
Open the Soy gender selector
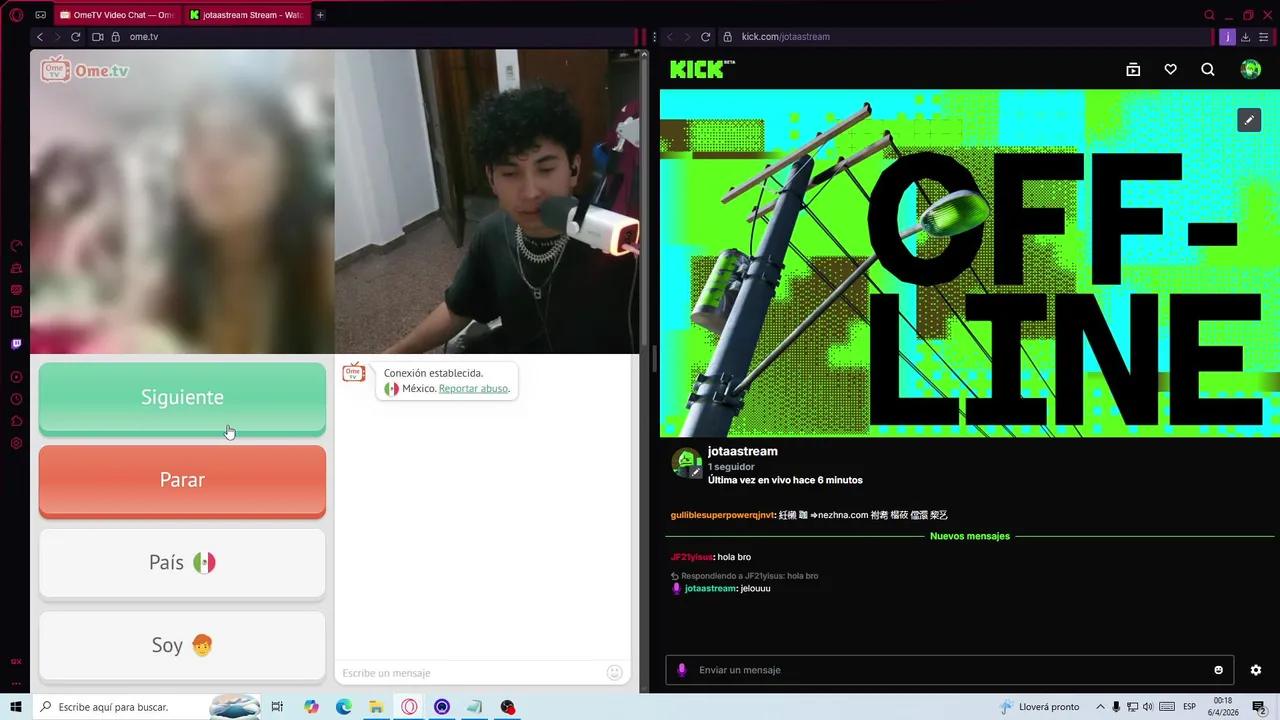tap(182, 646)
